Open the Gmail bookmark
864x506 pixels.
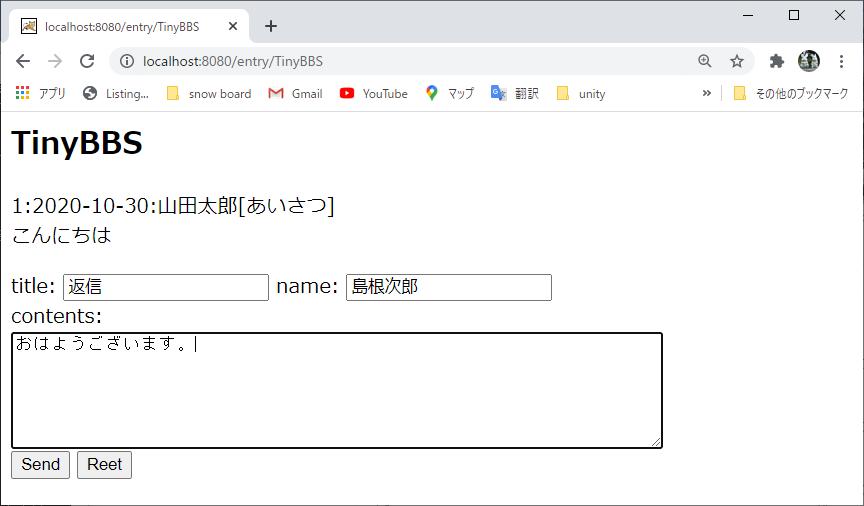coord(296,93)
